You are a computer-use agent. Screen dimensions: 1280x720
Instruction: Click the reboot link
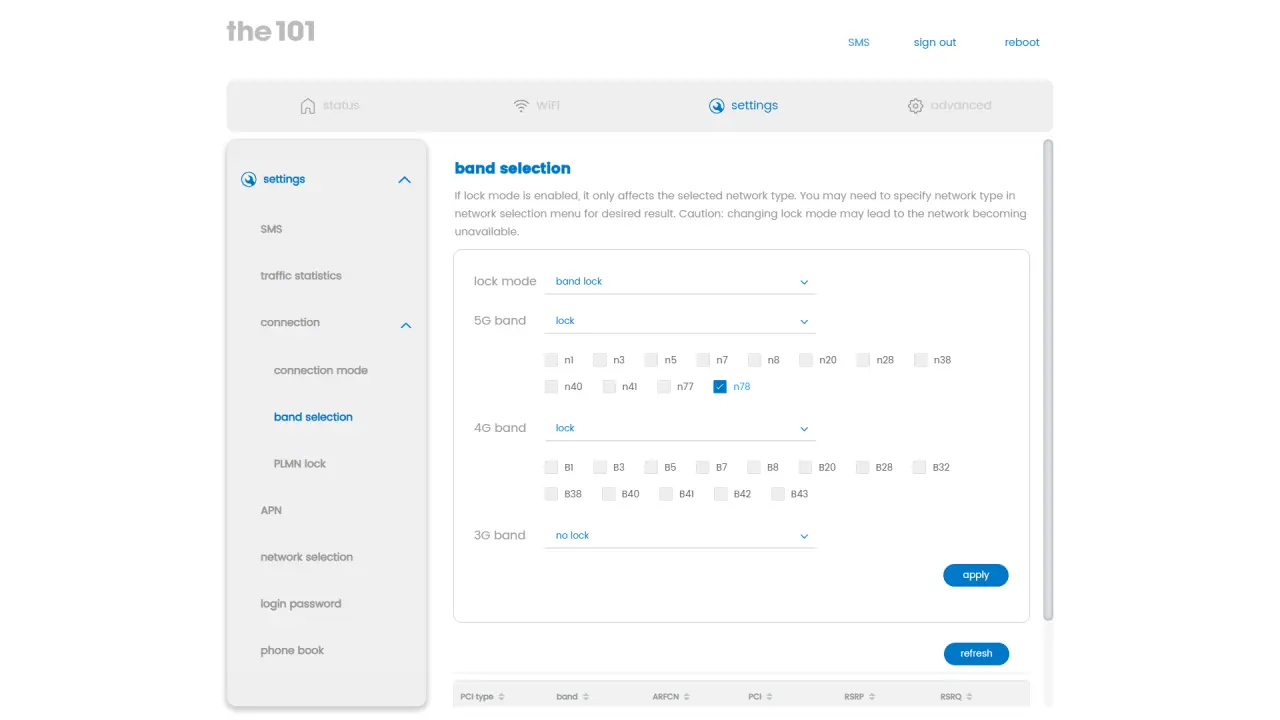(1022, 43)
